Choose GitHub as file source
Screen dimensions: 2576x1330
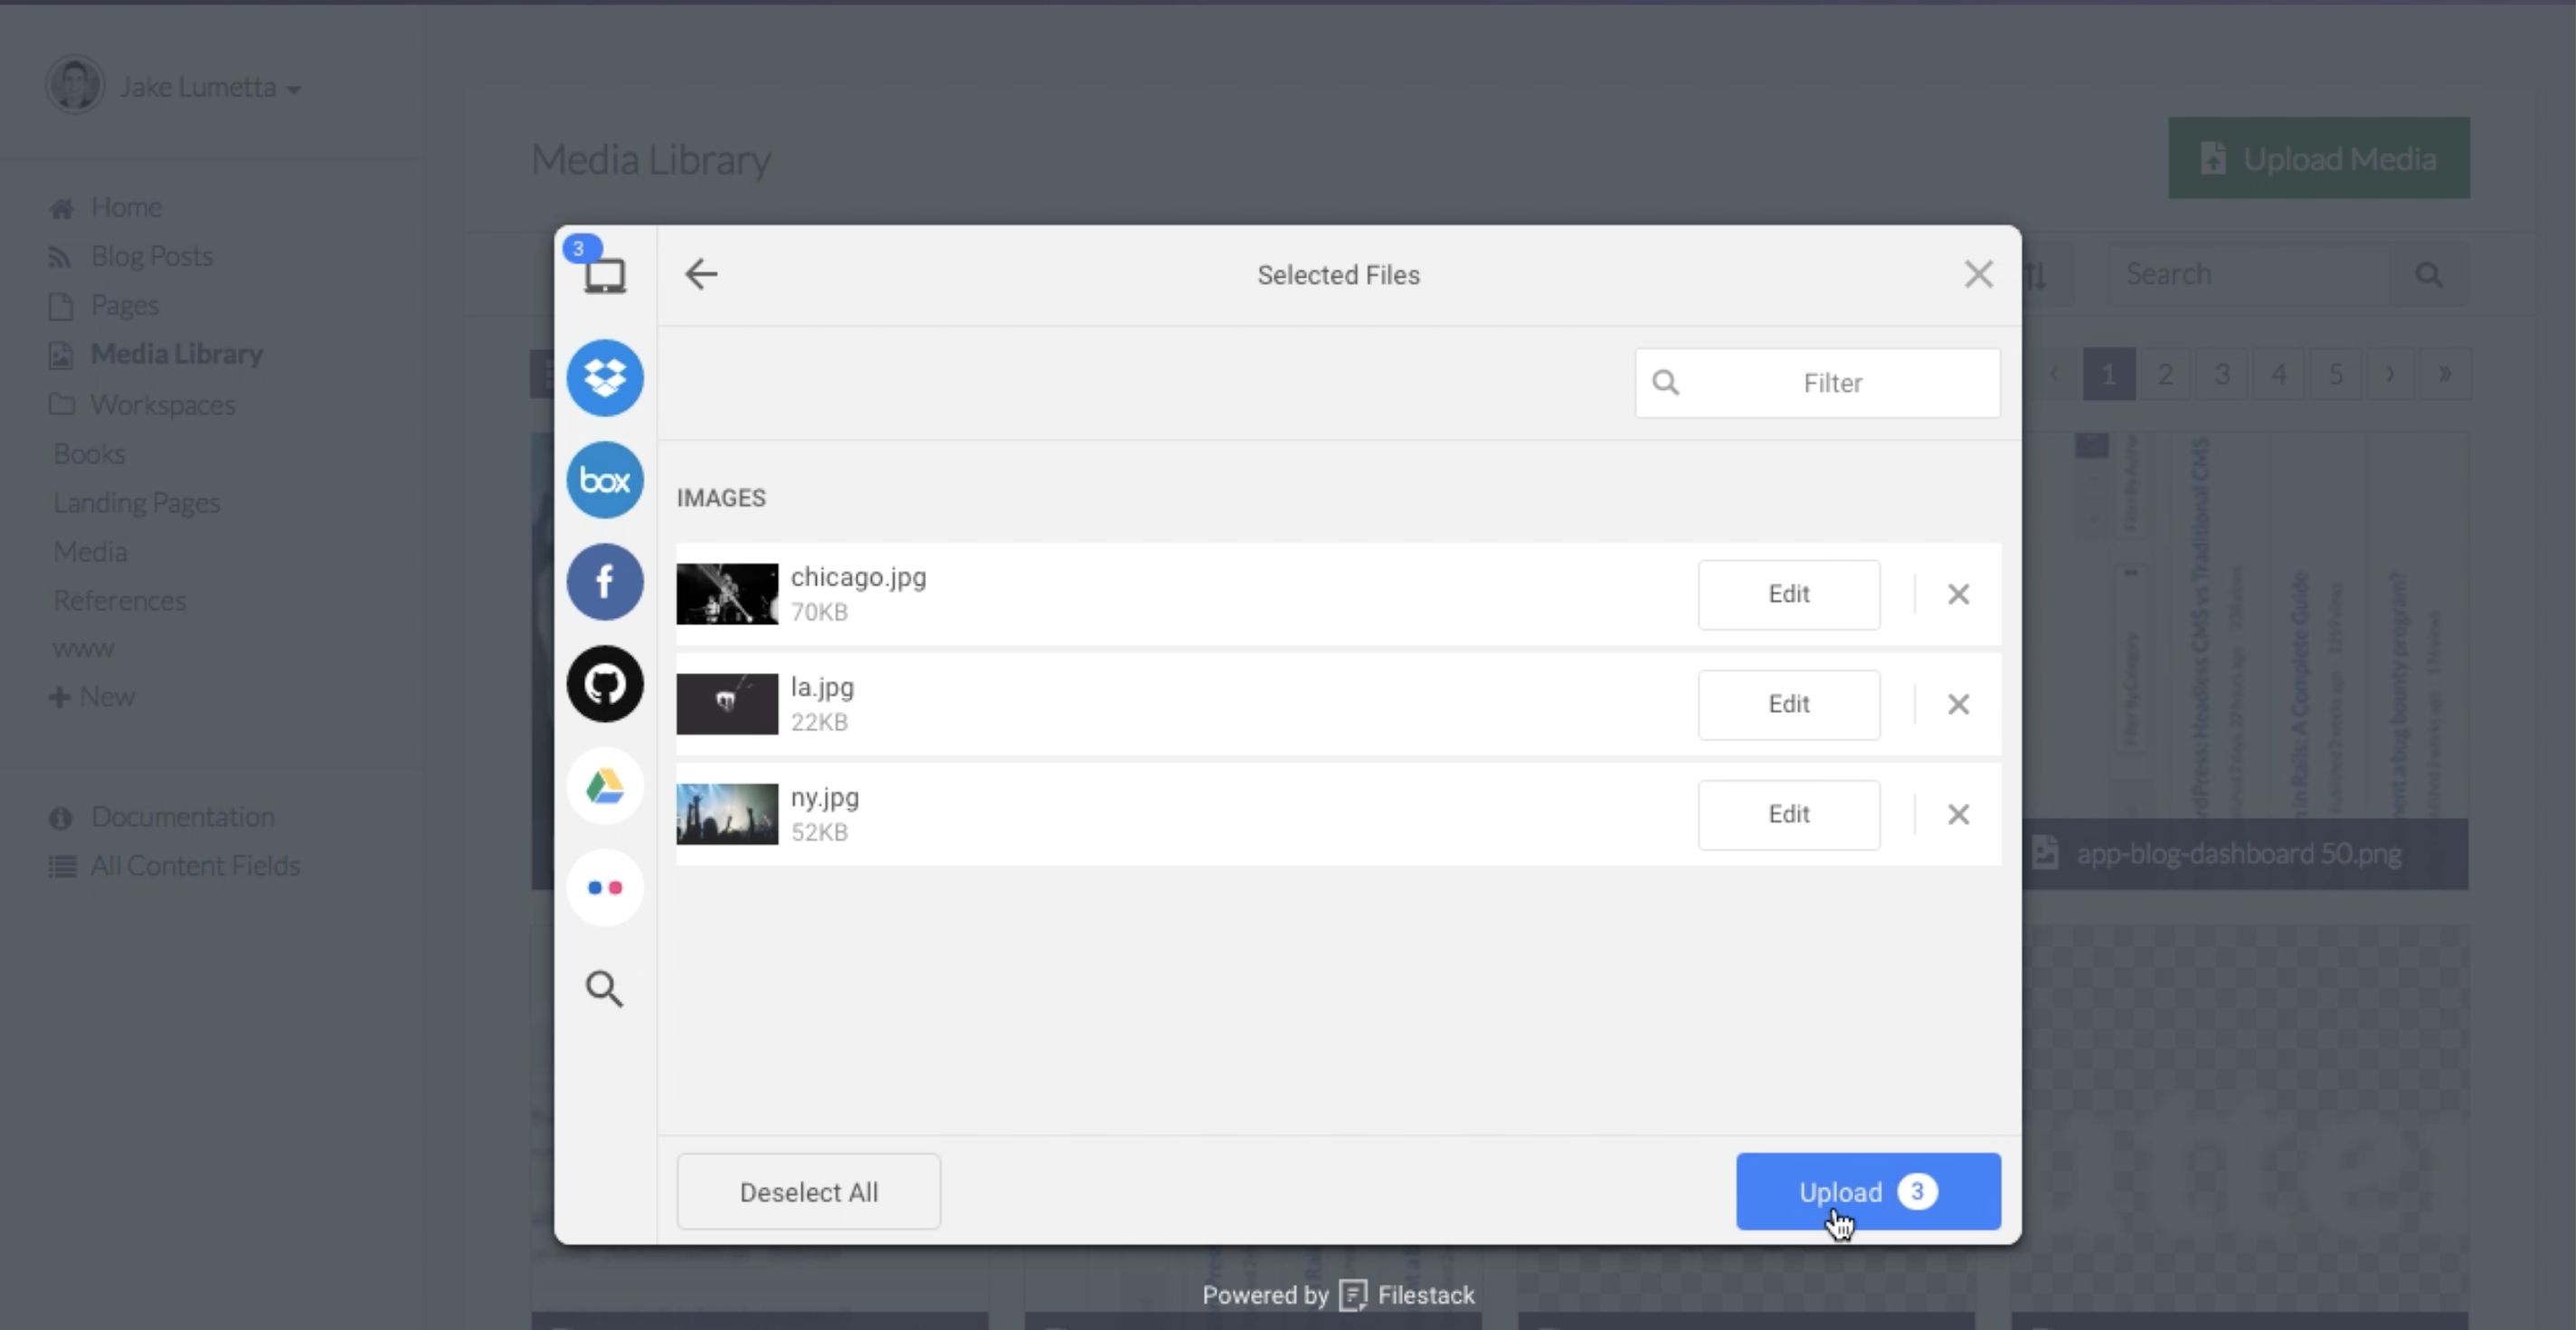pos(605,684)
